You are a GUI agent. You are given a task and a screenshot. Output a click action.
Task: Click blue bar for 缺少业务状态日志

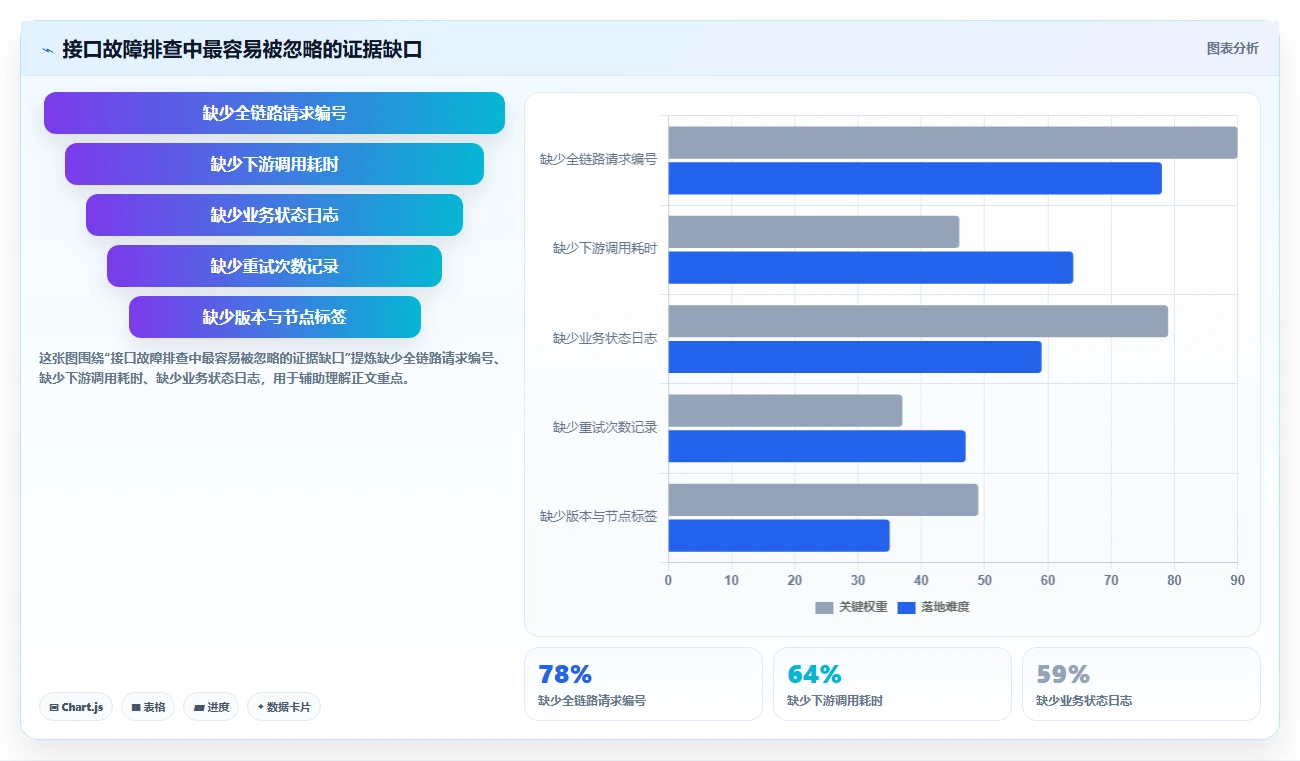(x=855, y=357)
